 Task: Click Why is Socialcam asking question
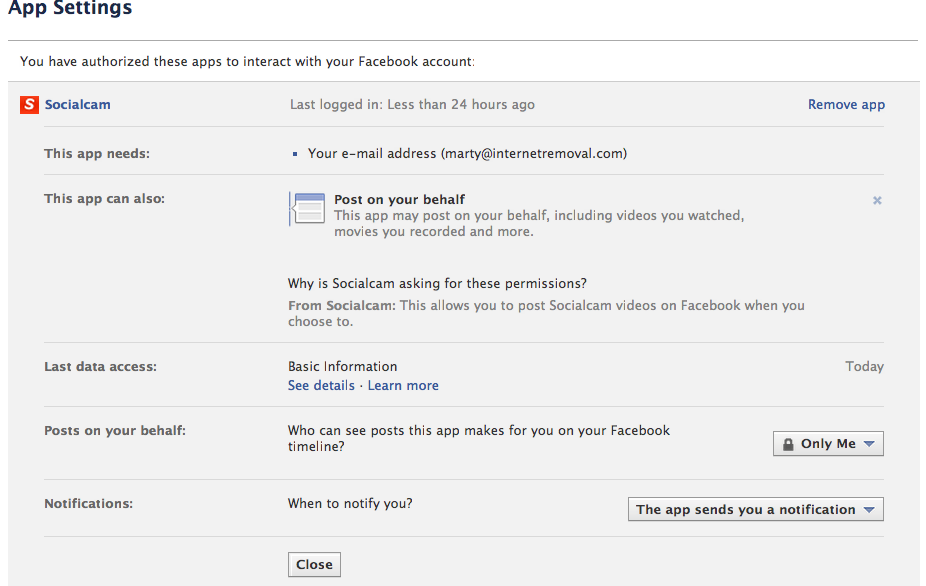click(x=437, y=283)
